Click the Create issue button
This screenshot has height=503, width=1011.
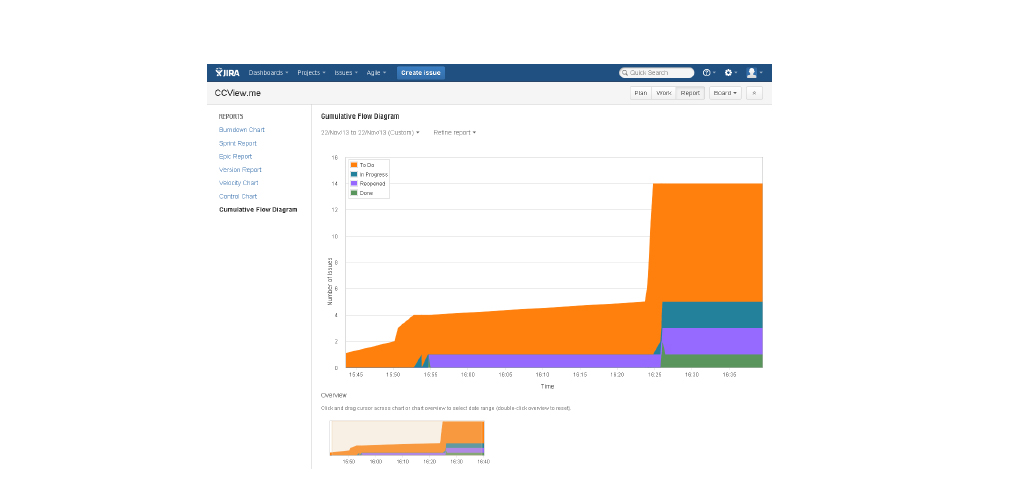click(x=421, y=73)
